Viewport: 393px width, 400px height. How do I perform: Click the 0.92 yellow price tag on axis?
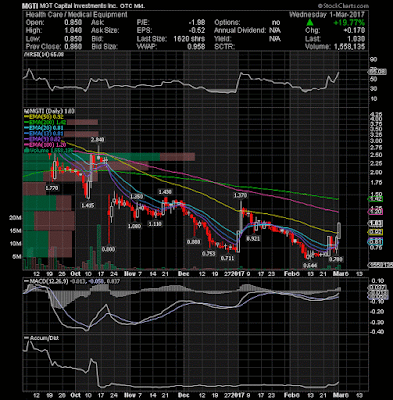pyautogui.click(x=376, y=232)
